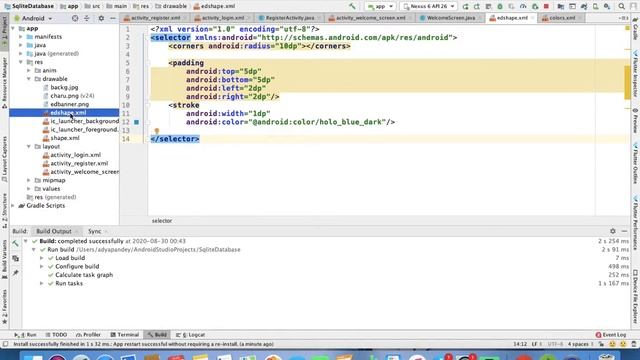Image resolution: width=640 pixels, height=360 pixels.
Task: Open the Profiler gauge icon in toolbar
Action: coord(523,6)
